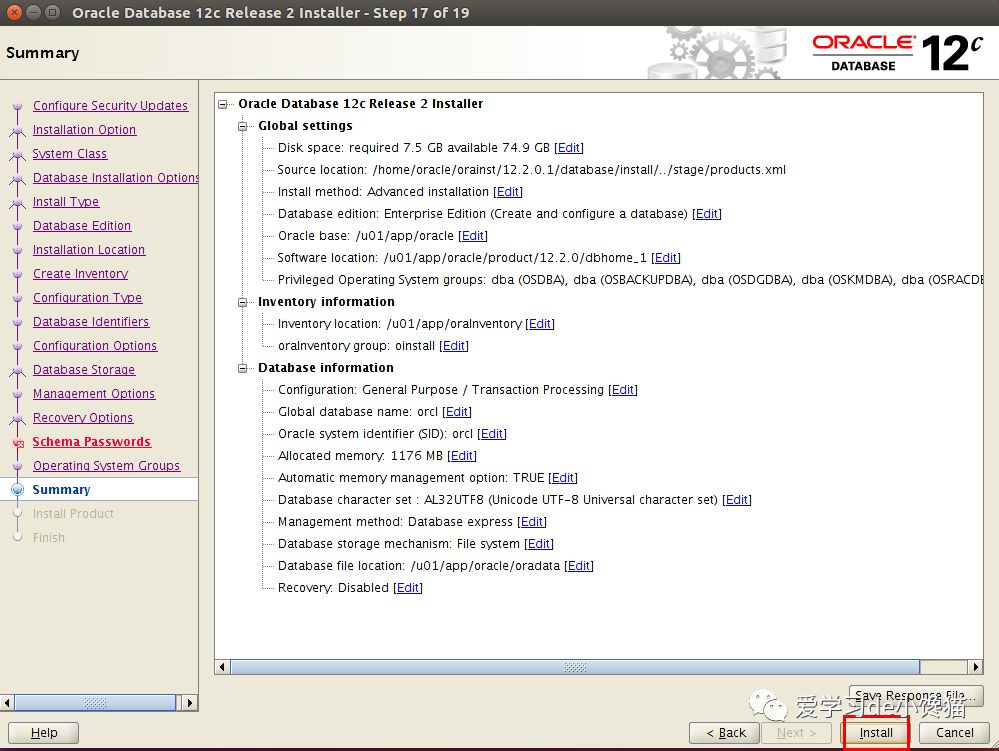The image size is (999, 751).
Task: Edit the Global database name orcl
Action: tap(457, 412)
